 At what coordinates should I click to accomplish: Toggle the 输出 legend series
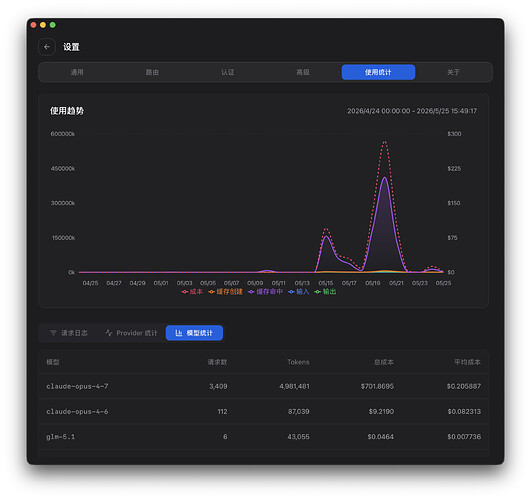coord(325,292)
